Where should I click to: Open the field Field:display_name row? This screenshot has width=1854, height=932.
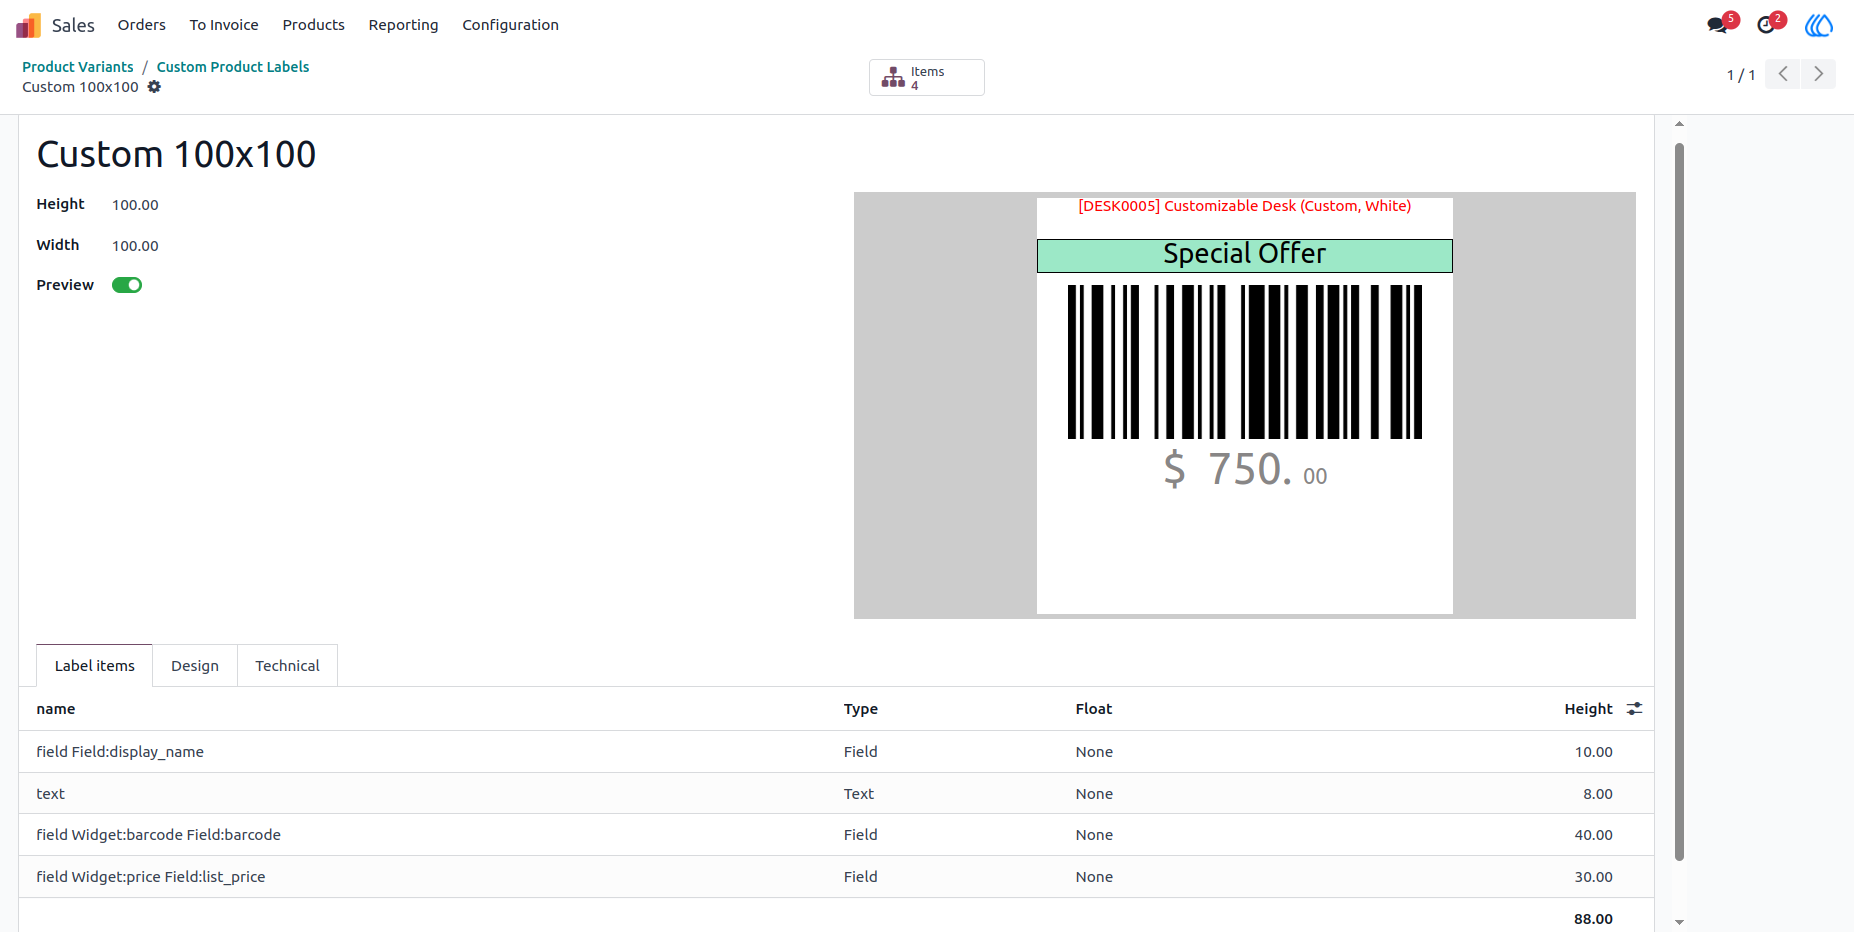tap(836, 752)
